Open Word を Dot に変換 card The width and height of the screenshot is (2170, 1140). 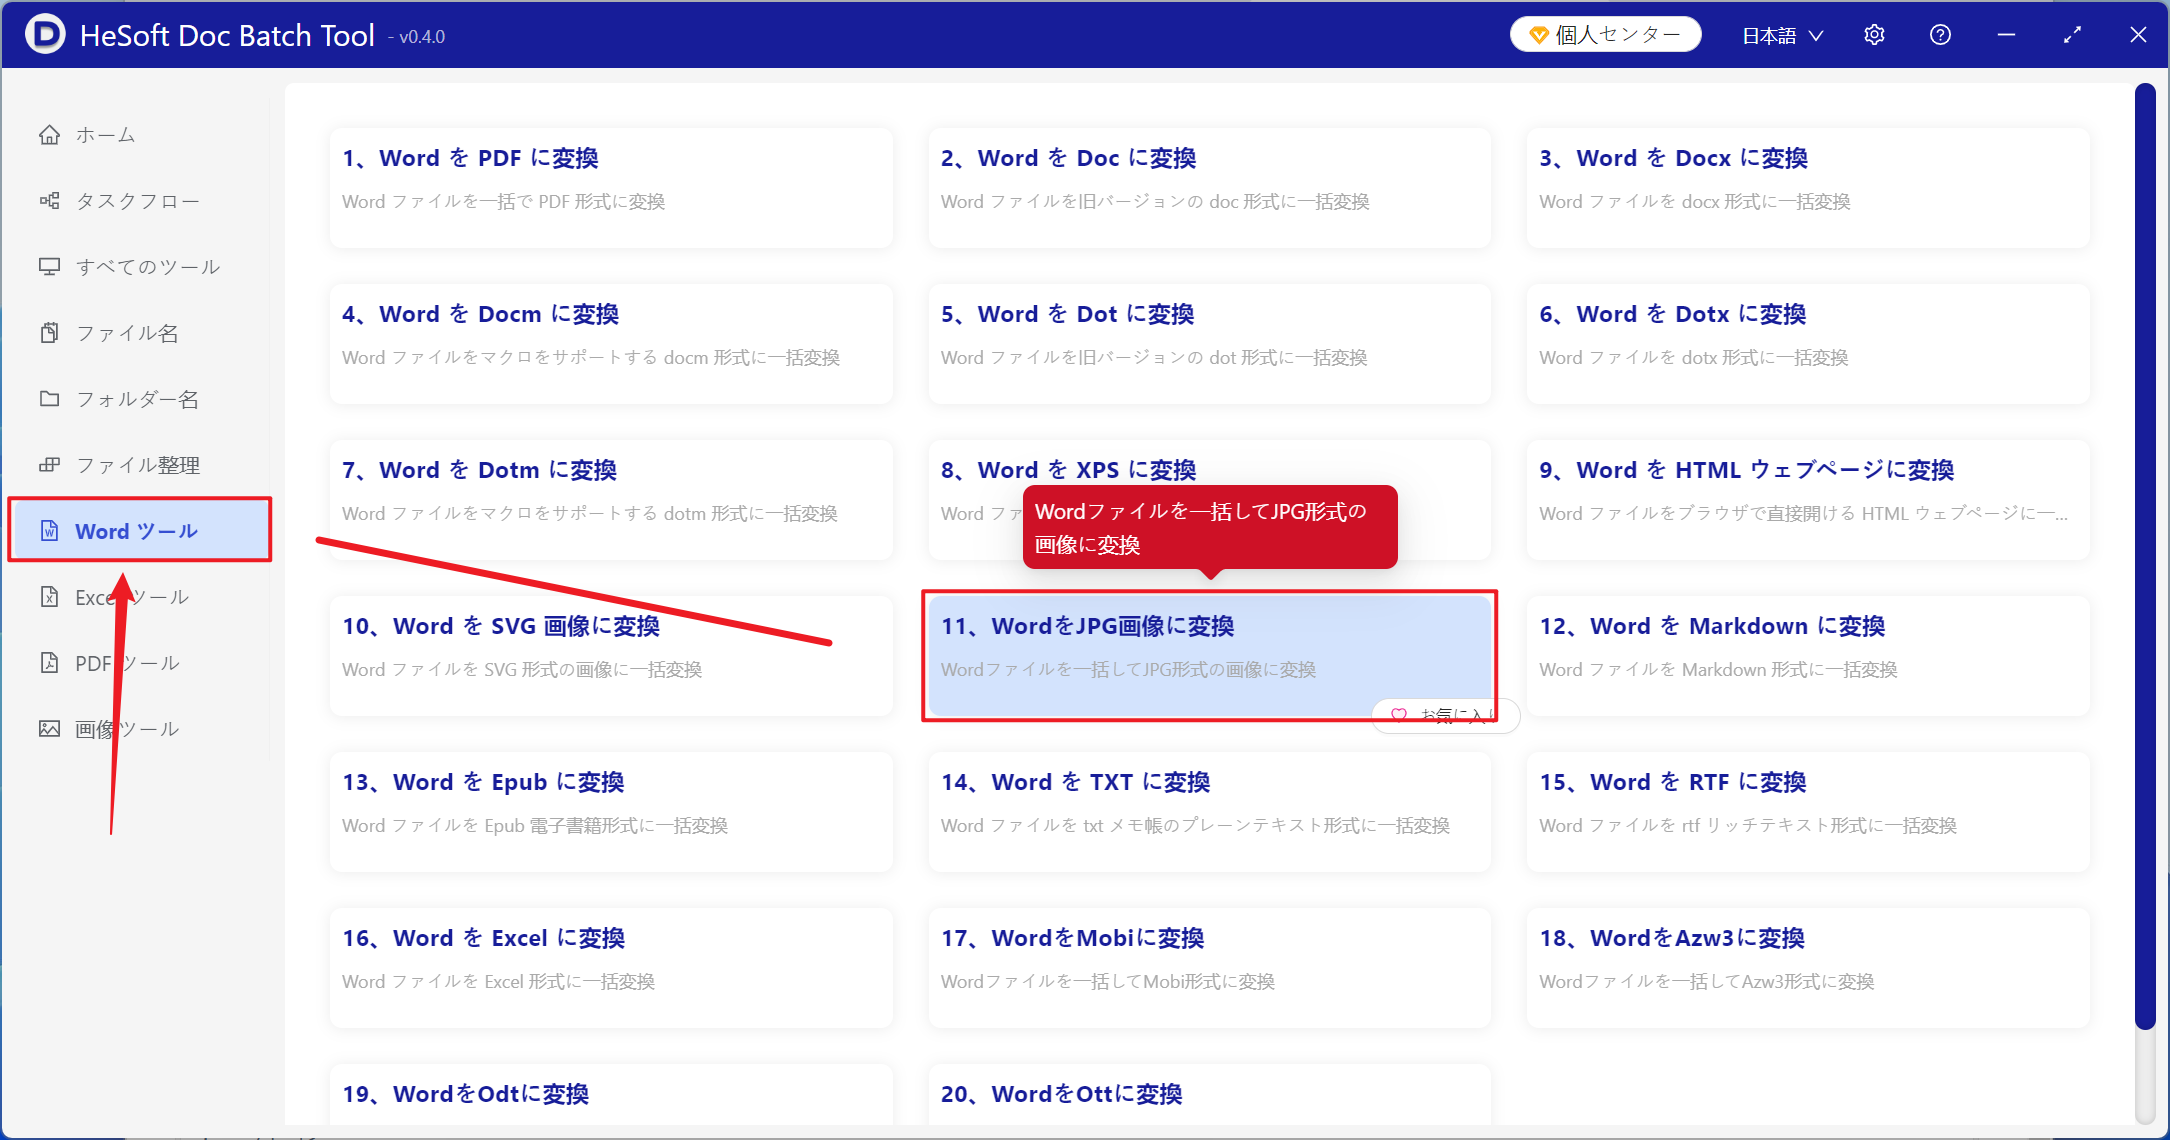click(1209, 343)
